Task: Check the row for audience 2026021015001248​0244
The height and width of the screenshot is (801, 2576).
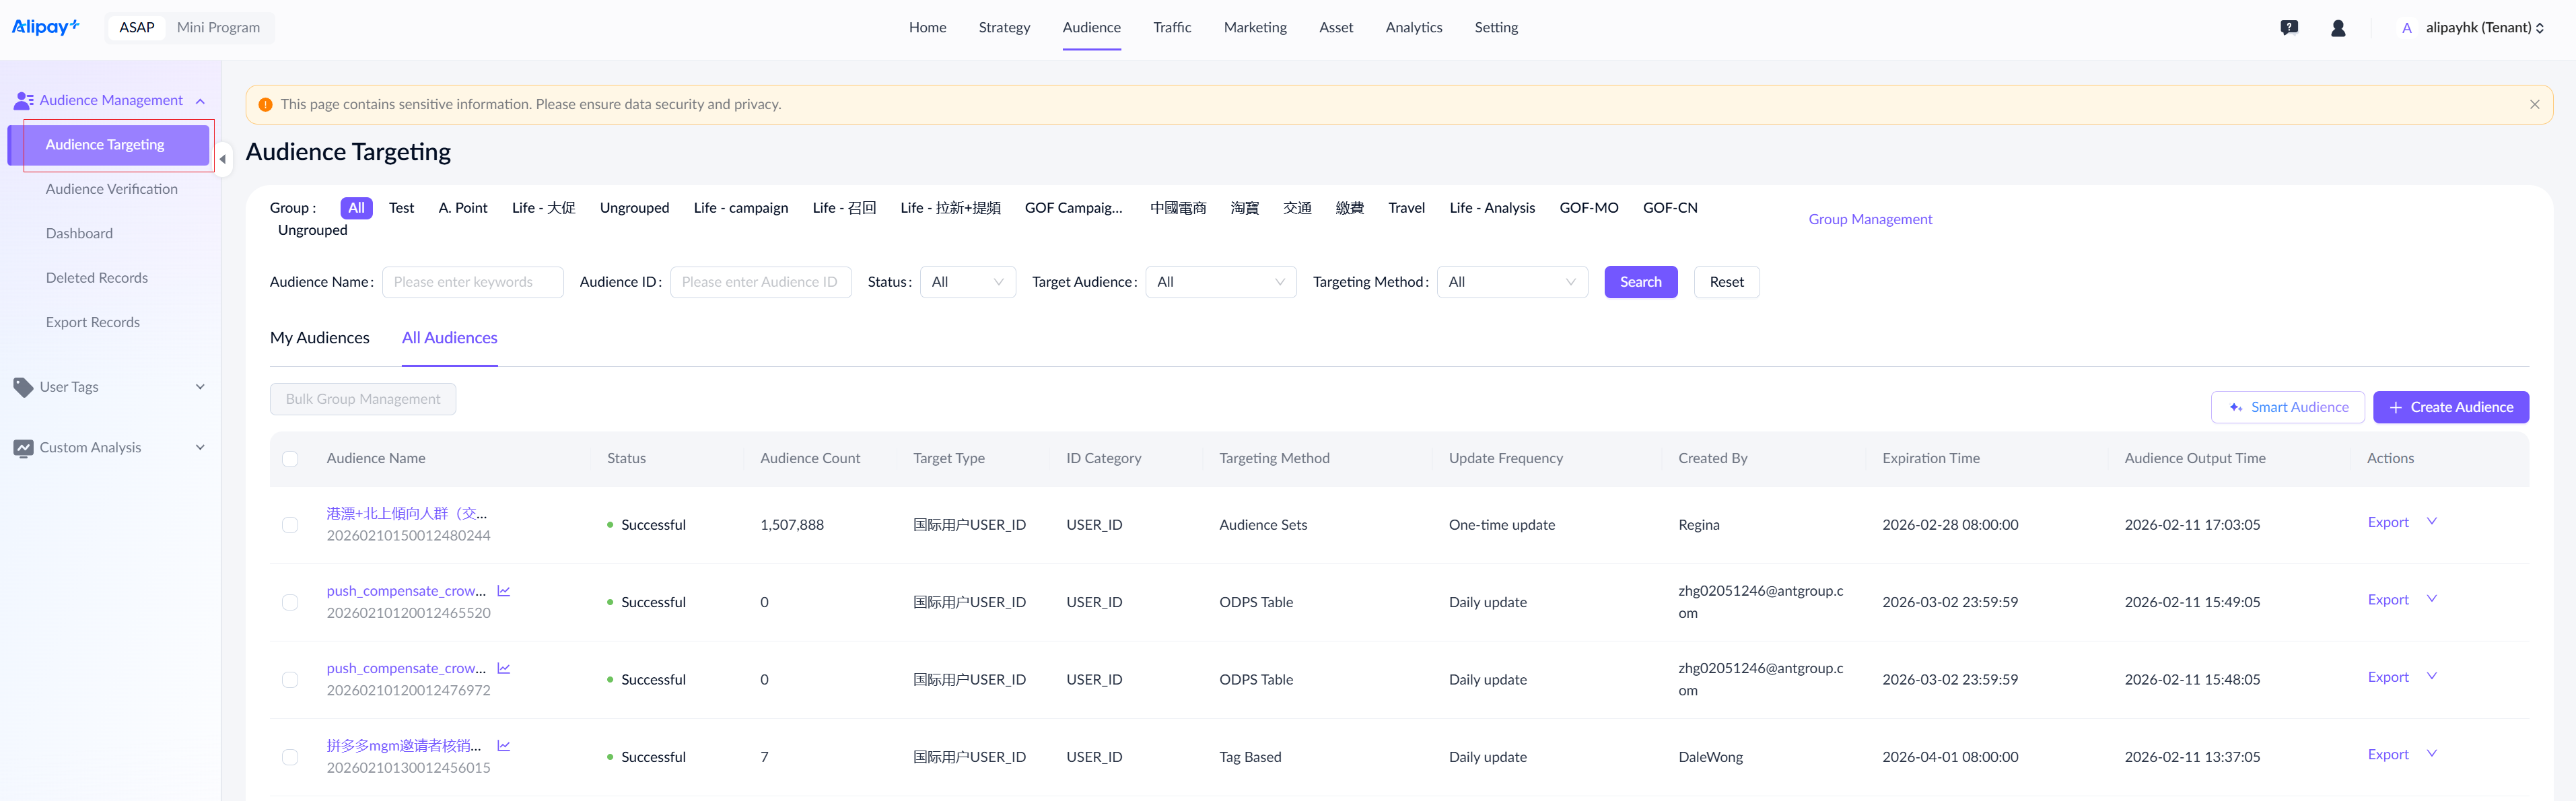Action: (x=290, y=525)
